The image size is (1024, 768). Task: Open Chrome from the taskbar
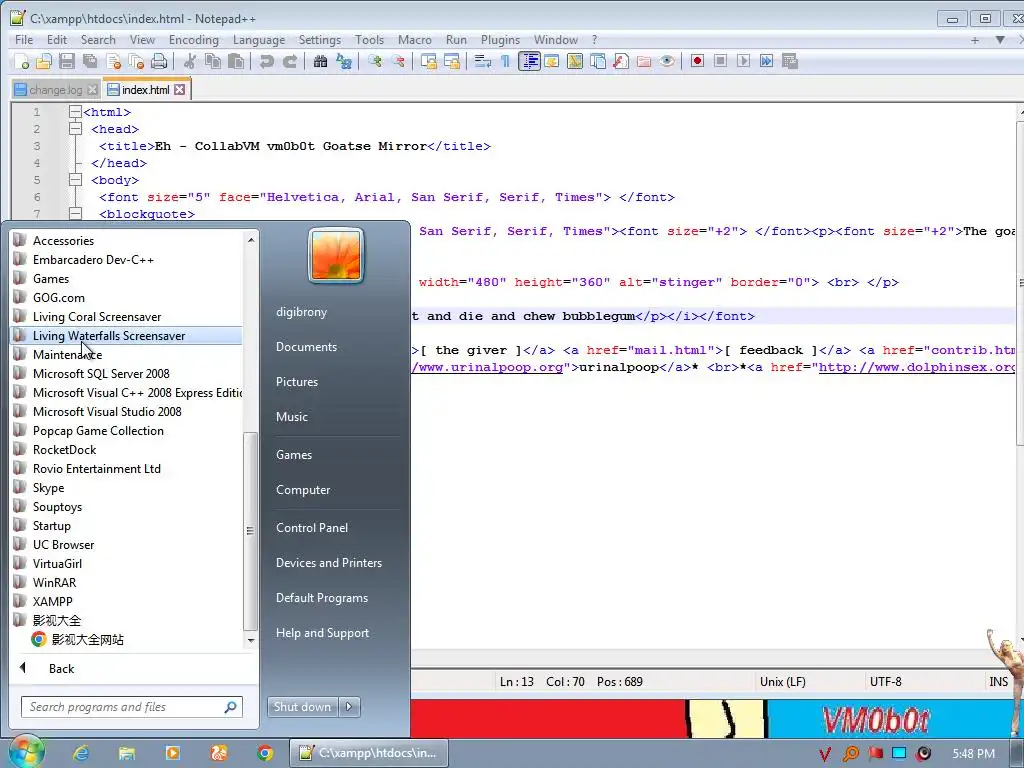click(x=264, y=753)
